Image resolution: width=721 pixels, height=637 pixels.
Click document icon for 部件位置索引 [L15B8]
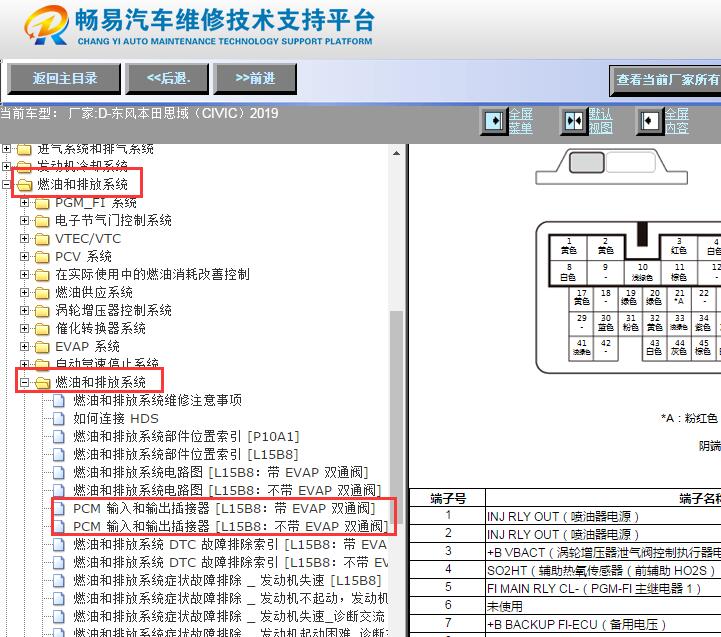pos(59,454)
